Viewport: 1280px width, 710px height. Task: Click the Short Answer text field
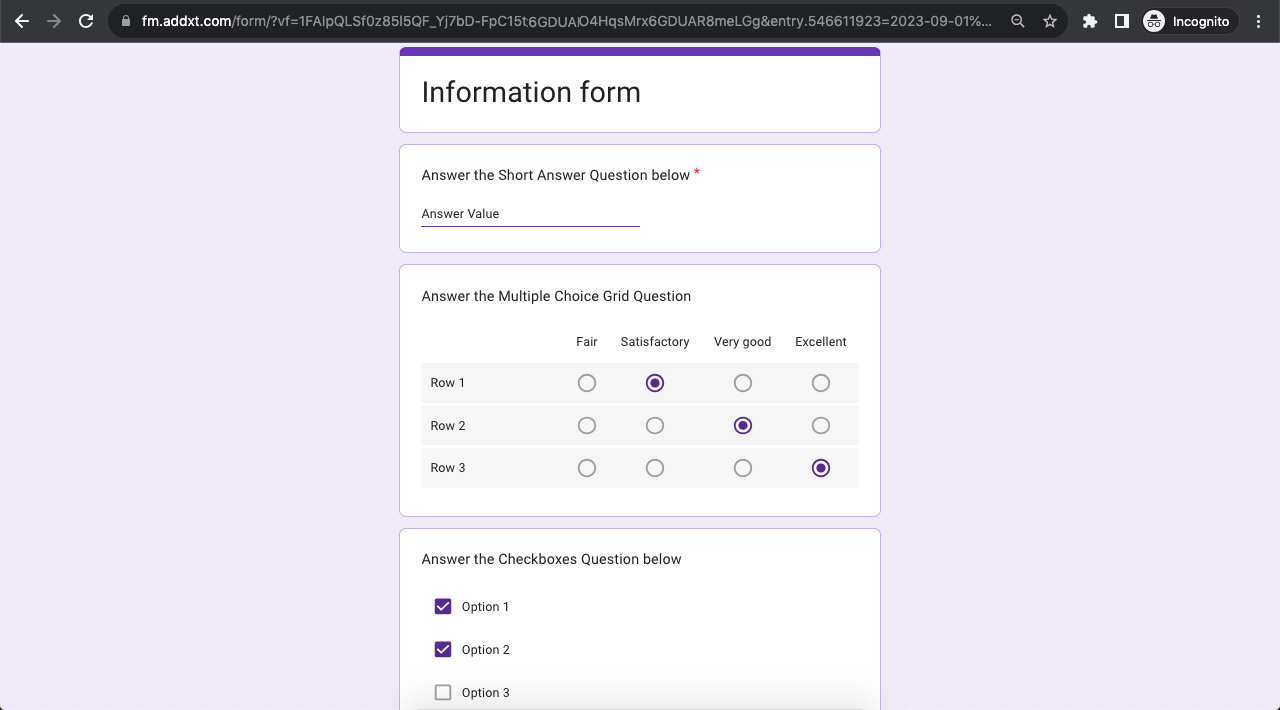pyautogui.click(x=530, y=214)
